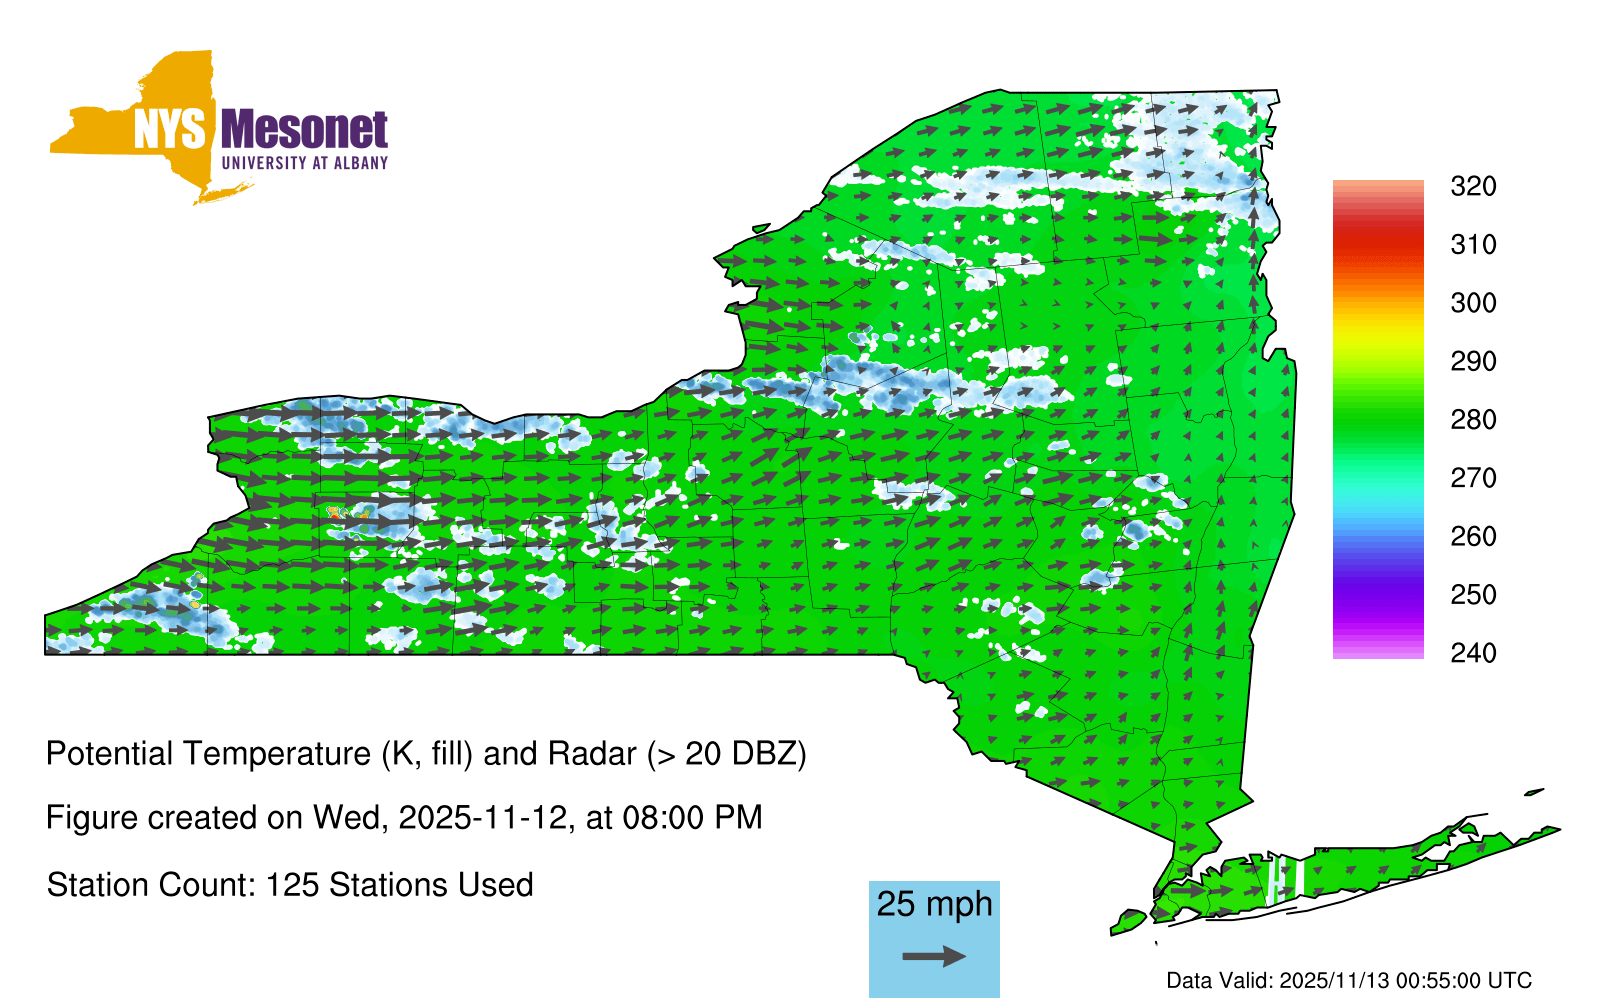Click the University at Albany text
Screen dimensions: 1600x1000
pos(304,163)
